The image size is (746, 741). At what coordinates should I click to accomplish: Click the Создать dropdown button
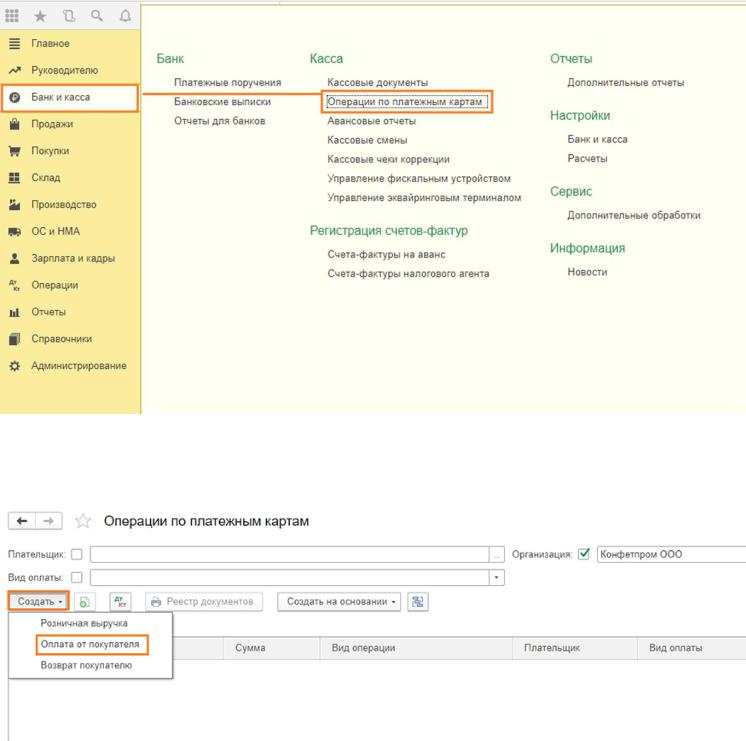[36, 602]
